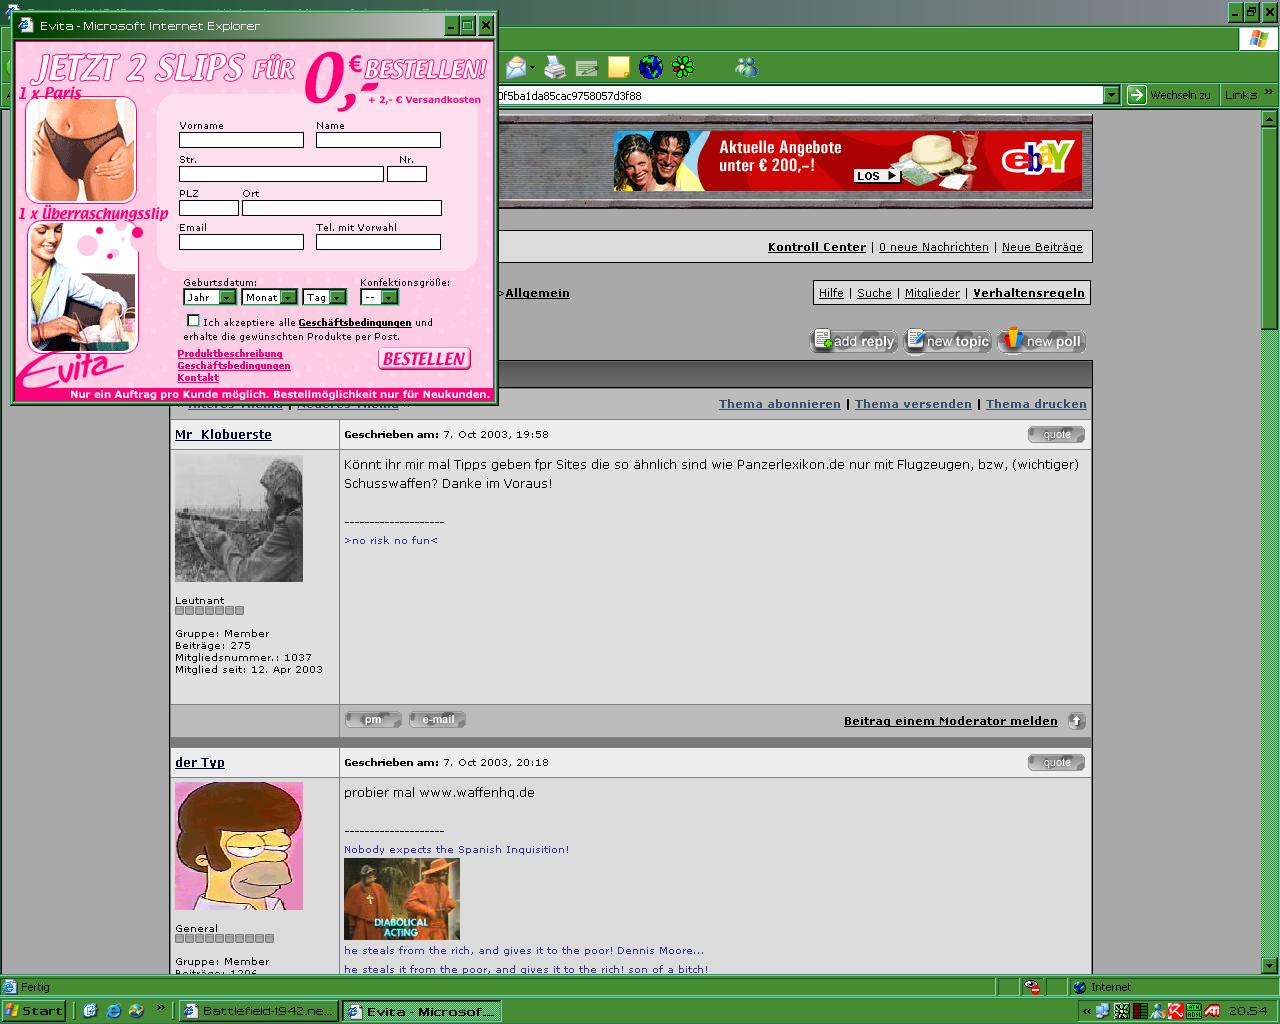The image size is (1280, 1024).
Task: Click the eBay Aktuelle Angebote banner
Action: pyautogui.click(x=848, y=161)
